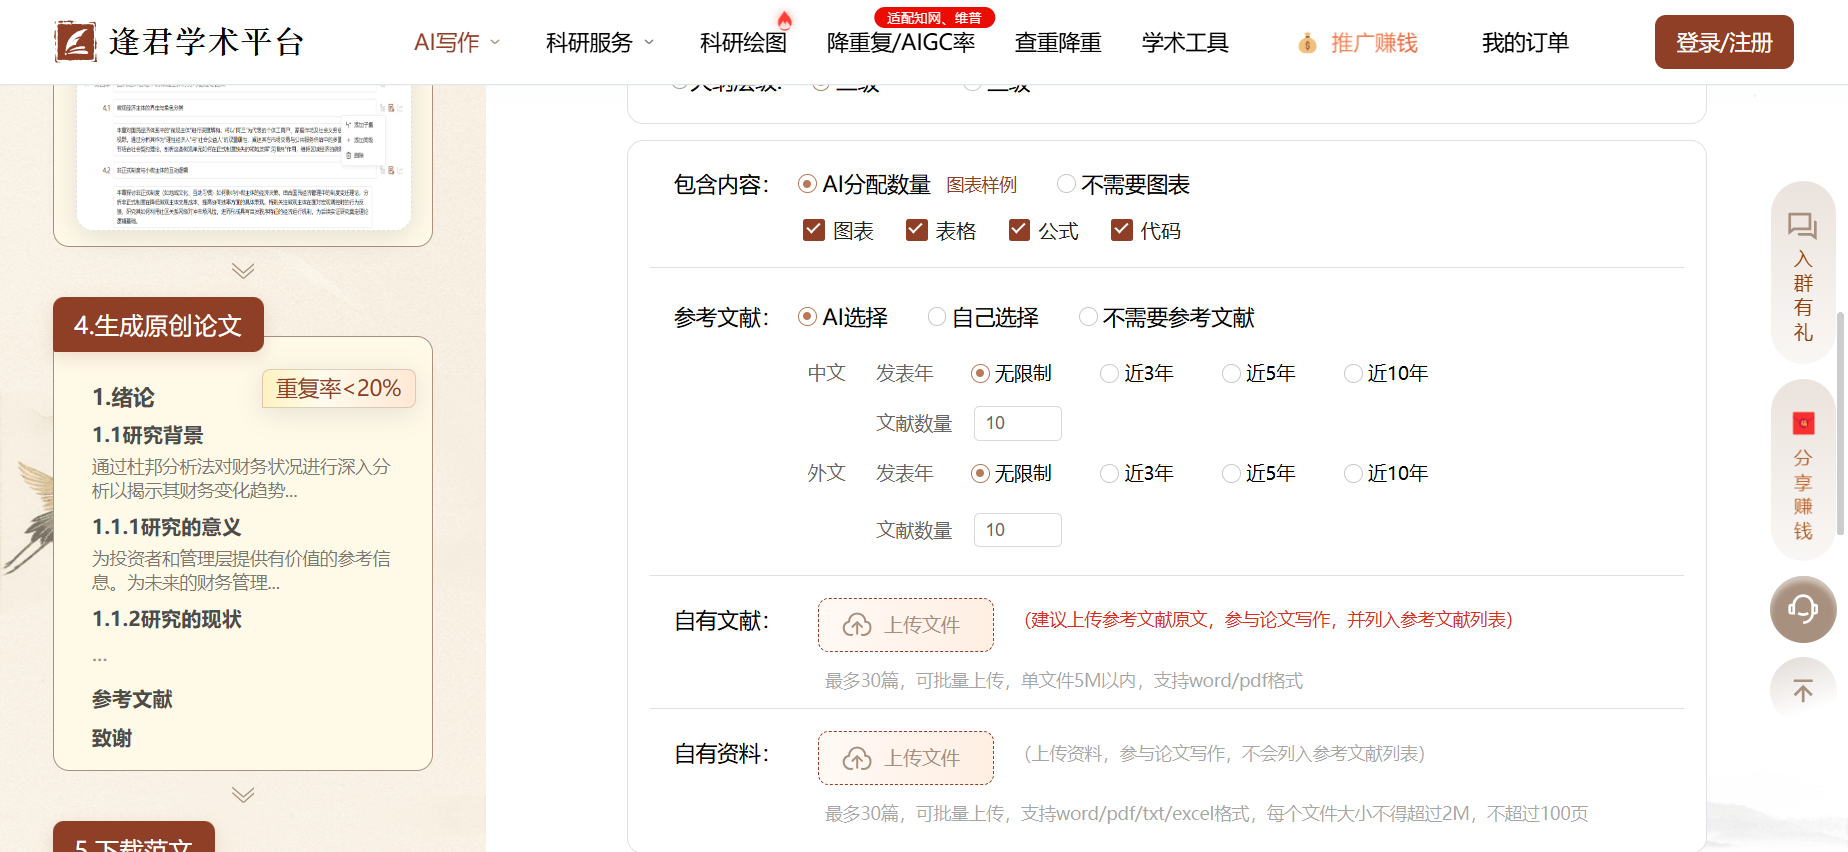Click the 4.生成原创论文 step label
Viewport: 1848px width, 852px height.
[x=158, y=325]
